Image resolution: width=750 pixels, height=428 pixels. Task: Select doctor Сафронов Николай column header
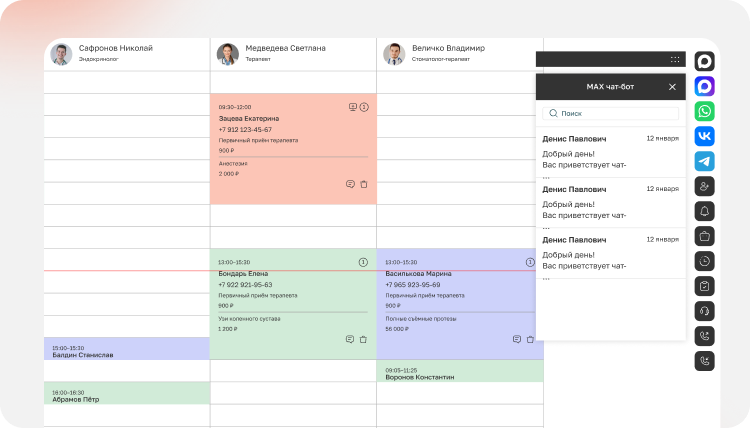[127, 54]
